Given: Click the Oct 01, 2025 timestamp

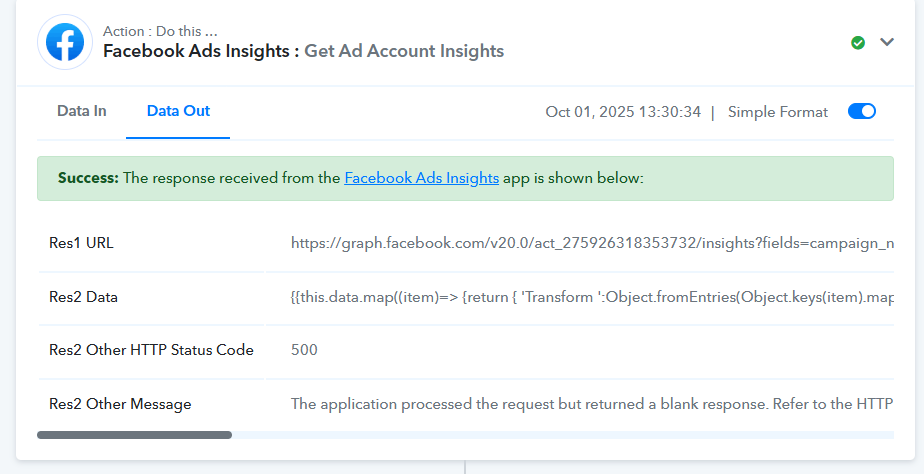Looking at the screenshot, I should tap(623, 112).
